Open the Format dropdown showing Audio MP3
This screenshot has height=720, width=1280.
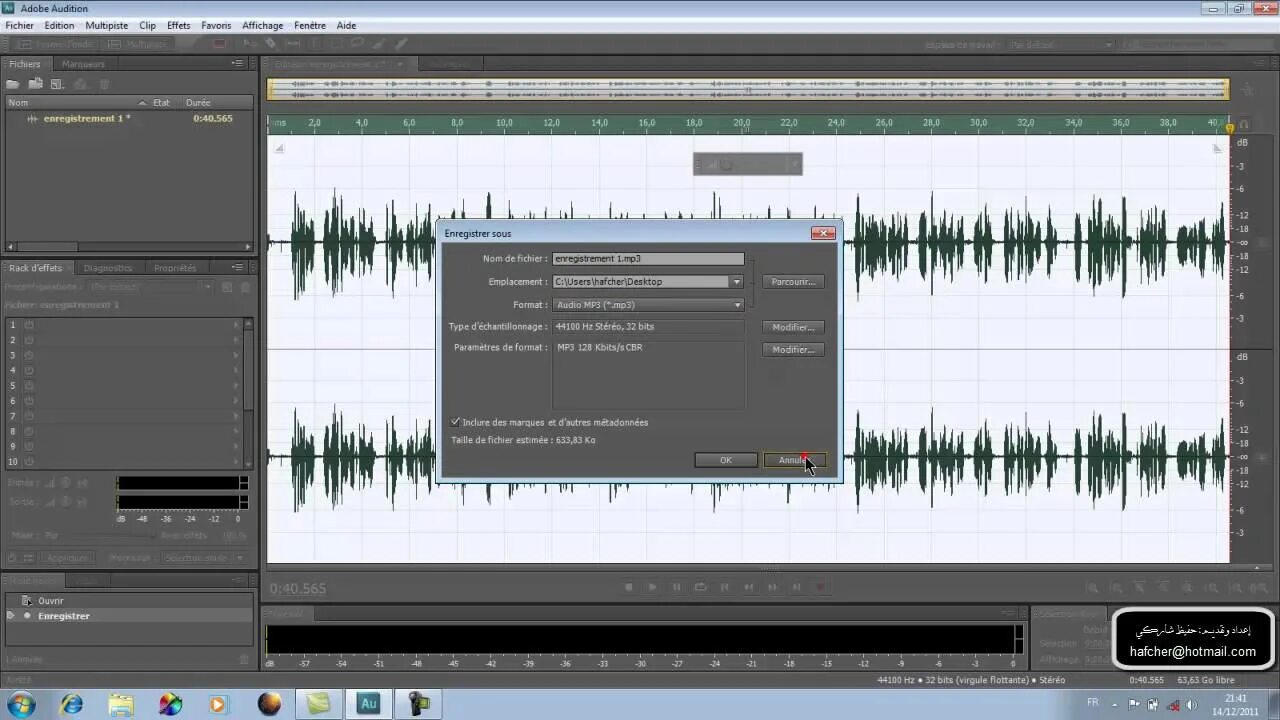point(648,305)
